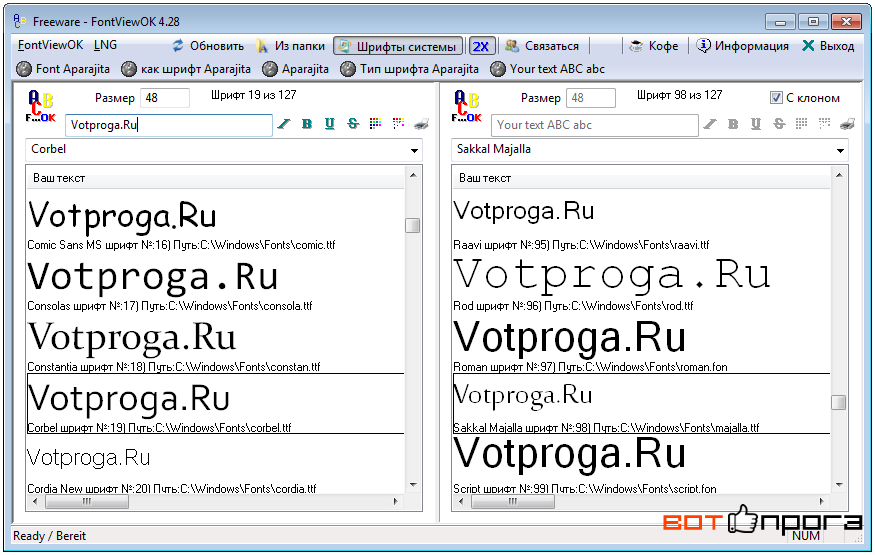Select 'Your text ABC abc' sample text option
This screenshot has width=875, height=555.
coord(547,69)
